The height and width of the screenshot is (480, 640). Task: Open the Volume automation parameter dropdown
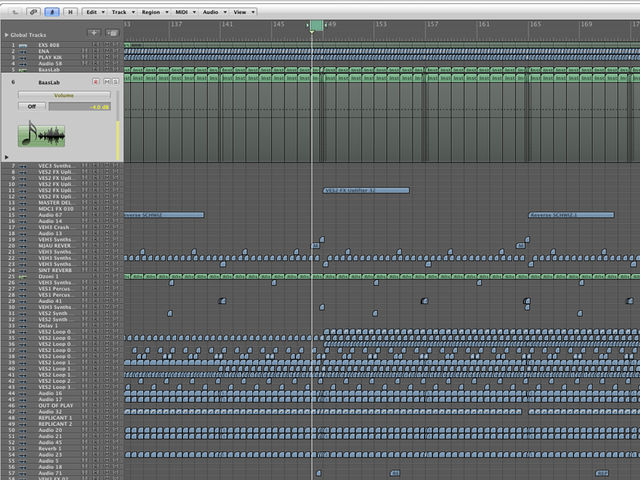tap(64, 96)
